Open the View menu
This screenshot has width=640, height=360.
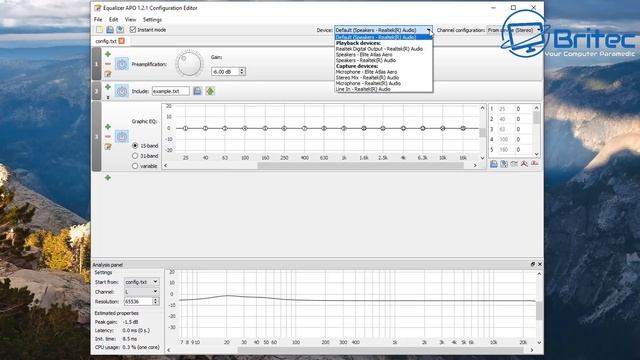pos(130,20)
